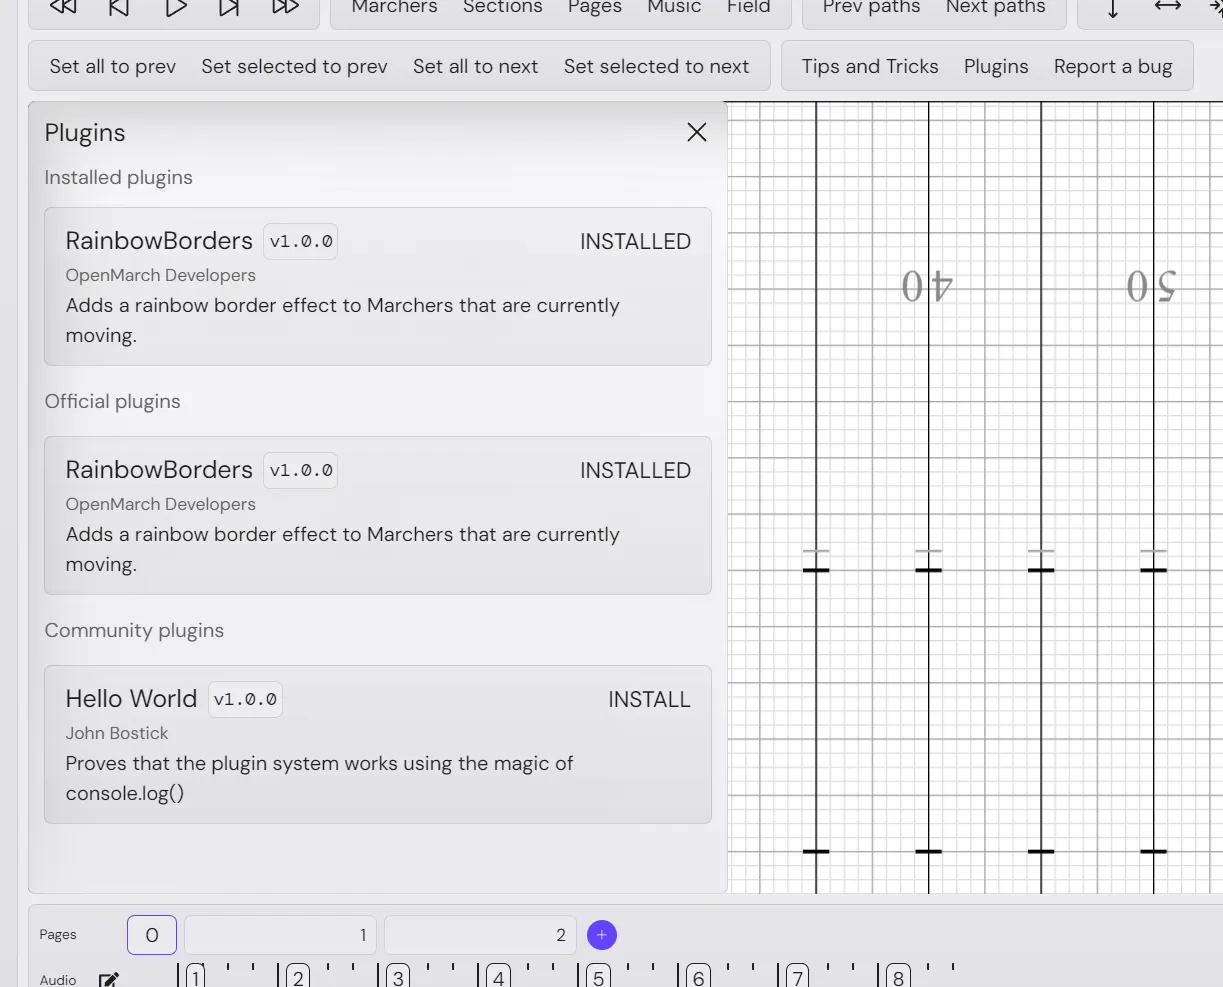Viewport: 1223px width, 987px height.
Task: Install the Hello World plugin
Action: coord(649,700)
